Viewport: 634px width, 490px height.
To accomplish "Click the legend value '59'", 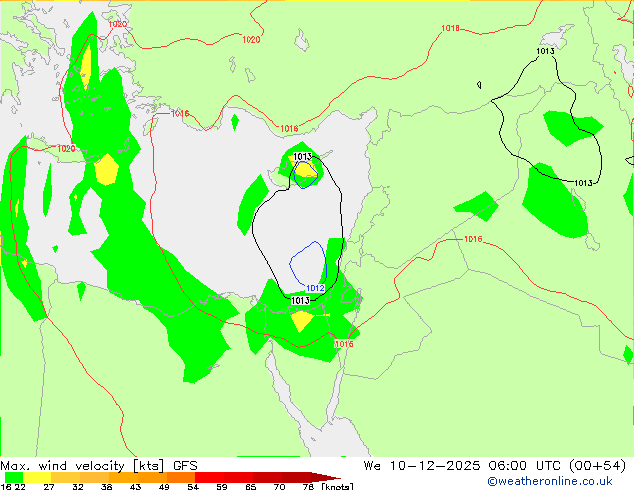I will [x=222, y=487].
